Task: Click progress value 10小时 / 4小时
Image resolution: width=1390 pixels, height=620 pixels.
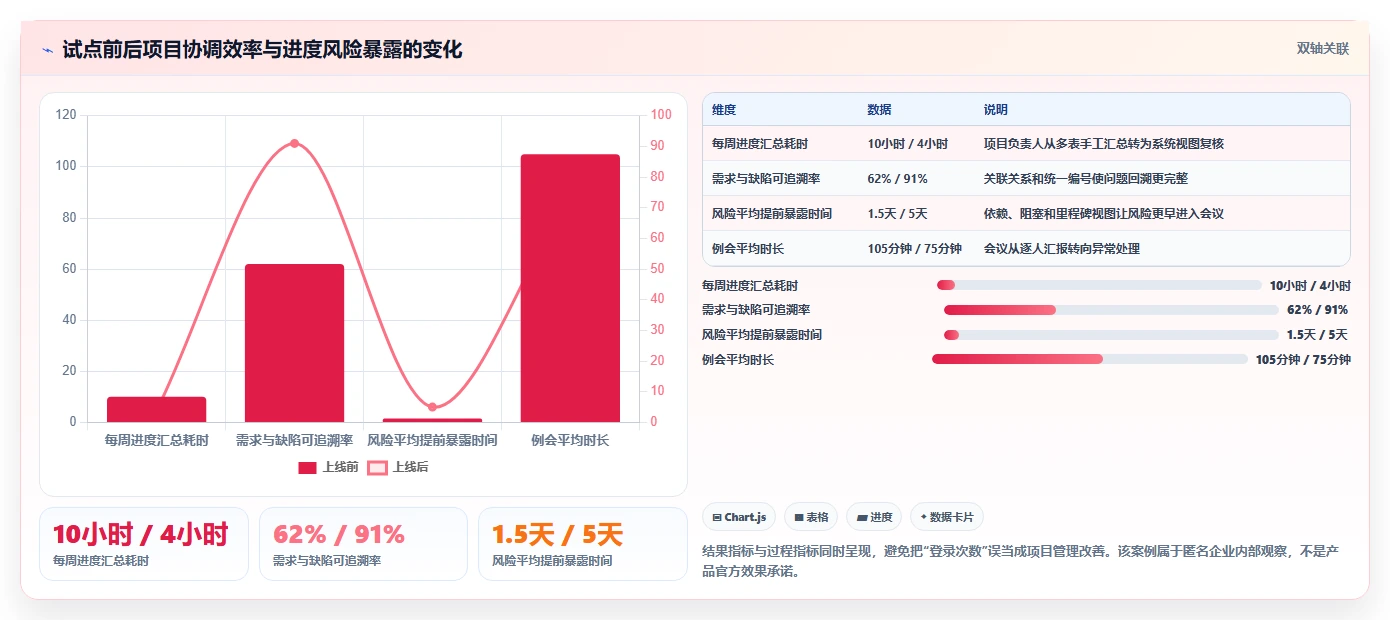Action: point(1310,285)
